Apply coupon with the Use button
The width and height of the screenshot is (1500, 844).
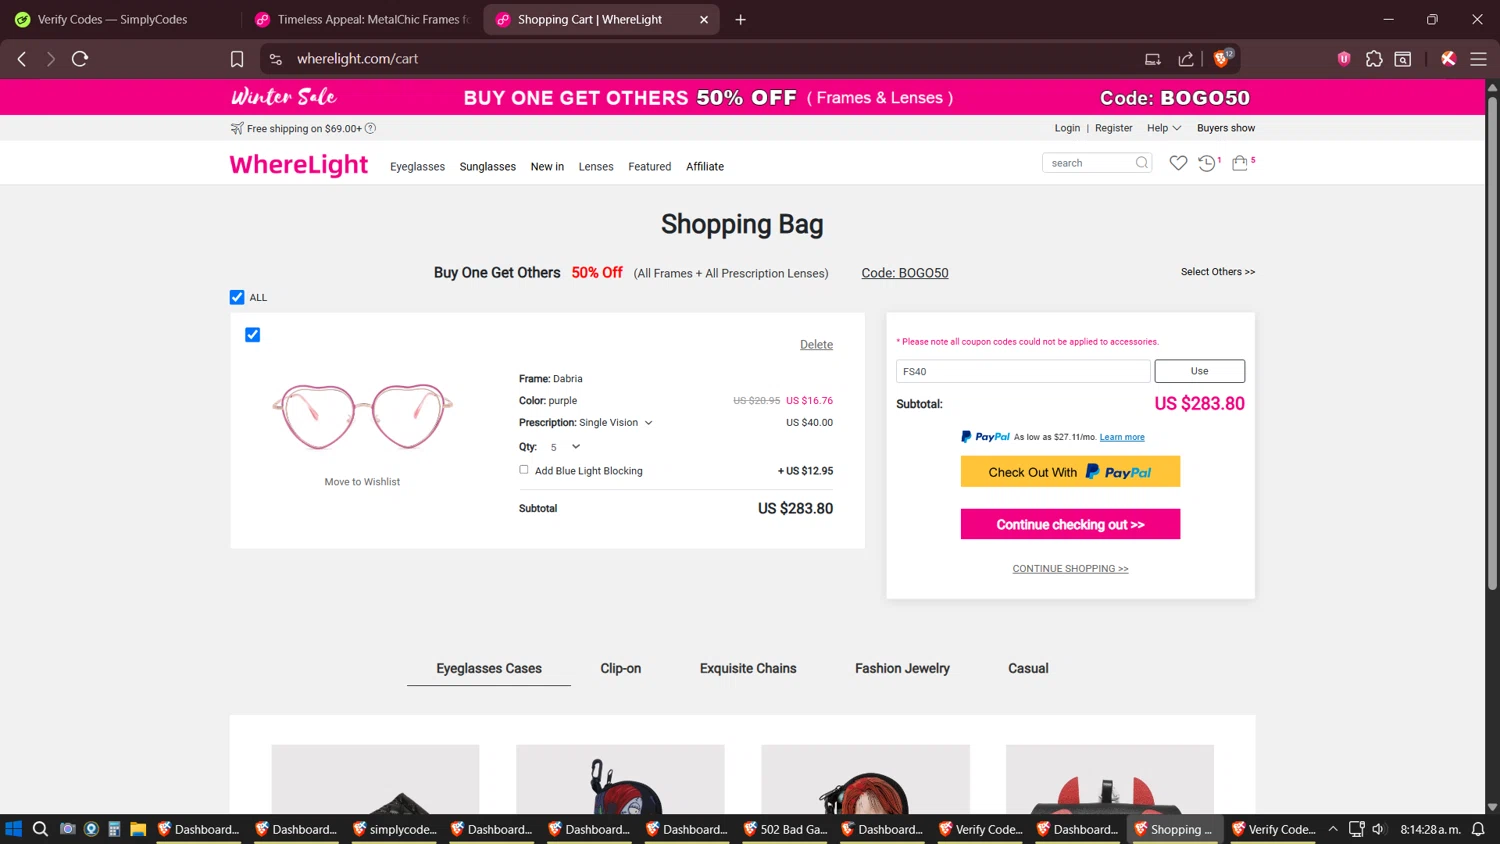[x=1199, y=371]
